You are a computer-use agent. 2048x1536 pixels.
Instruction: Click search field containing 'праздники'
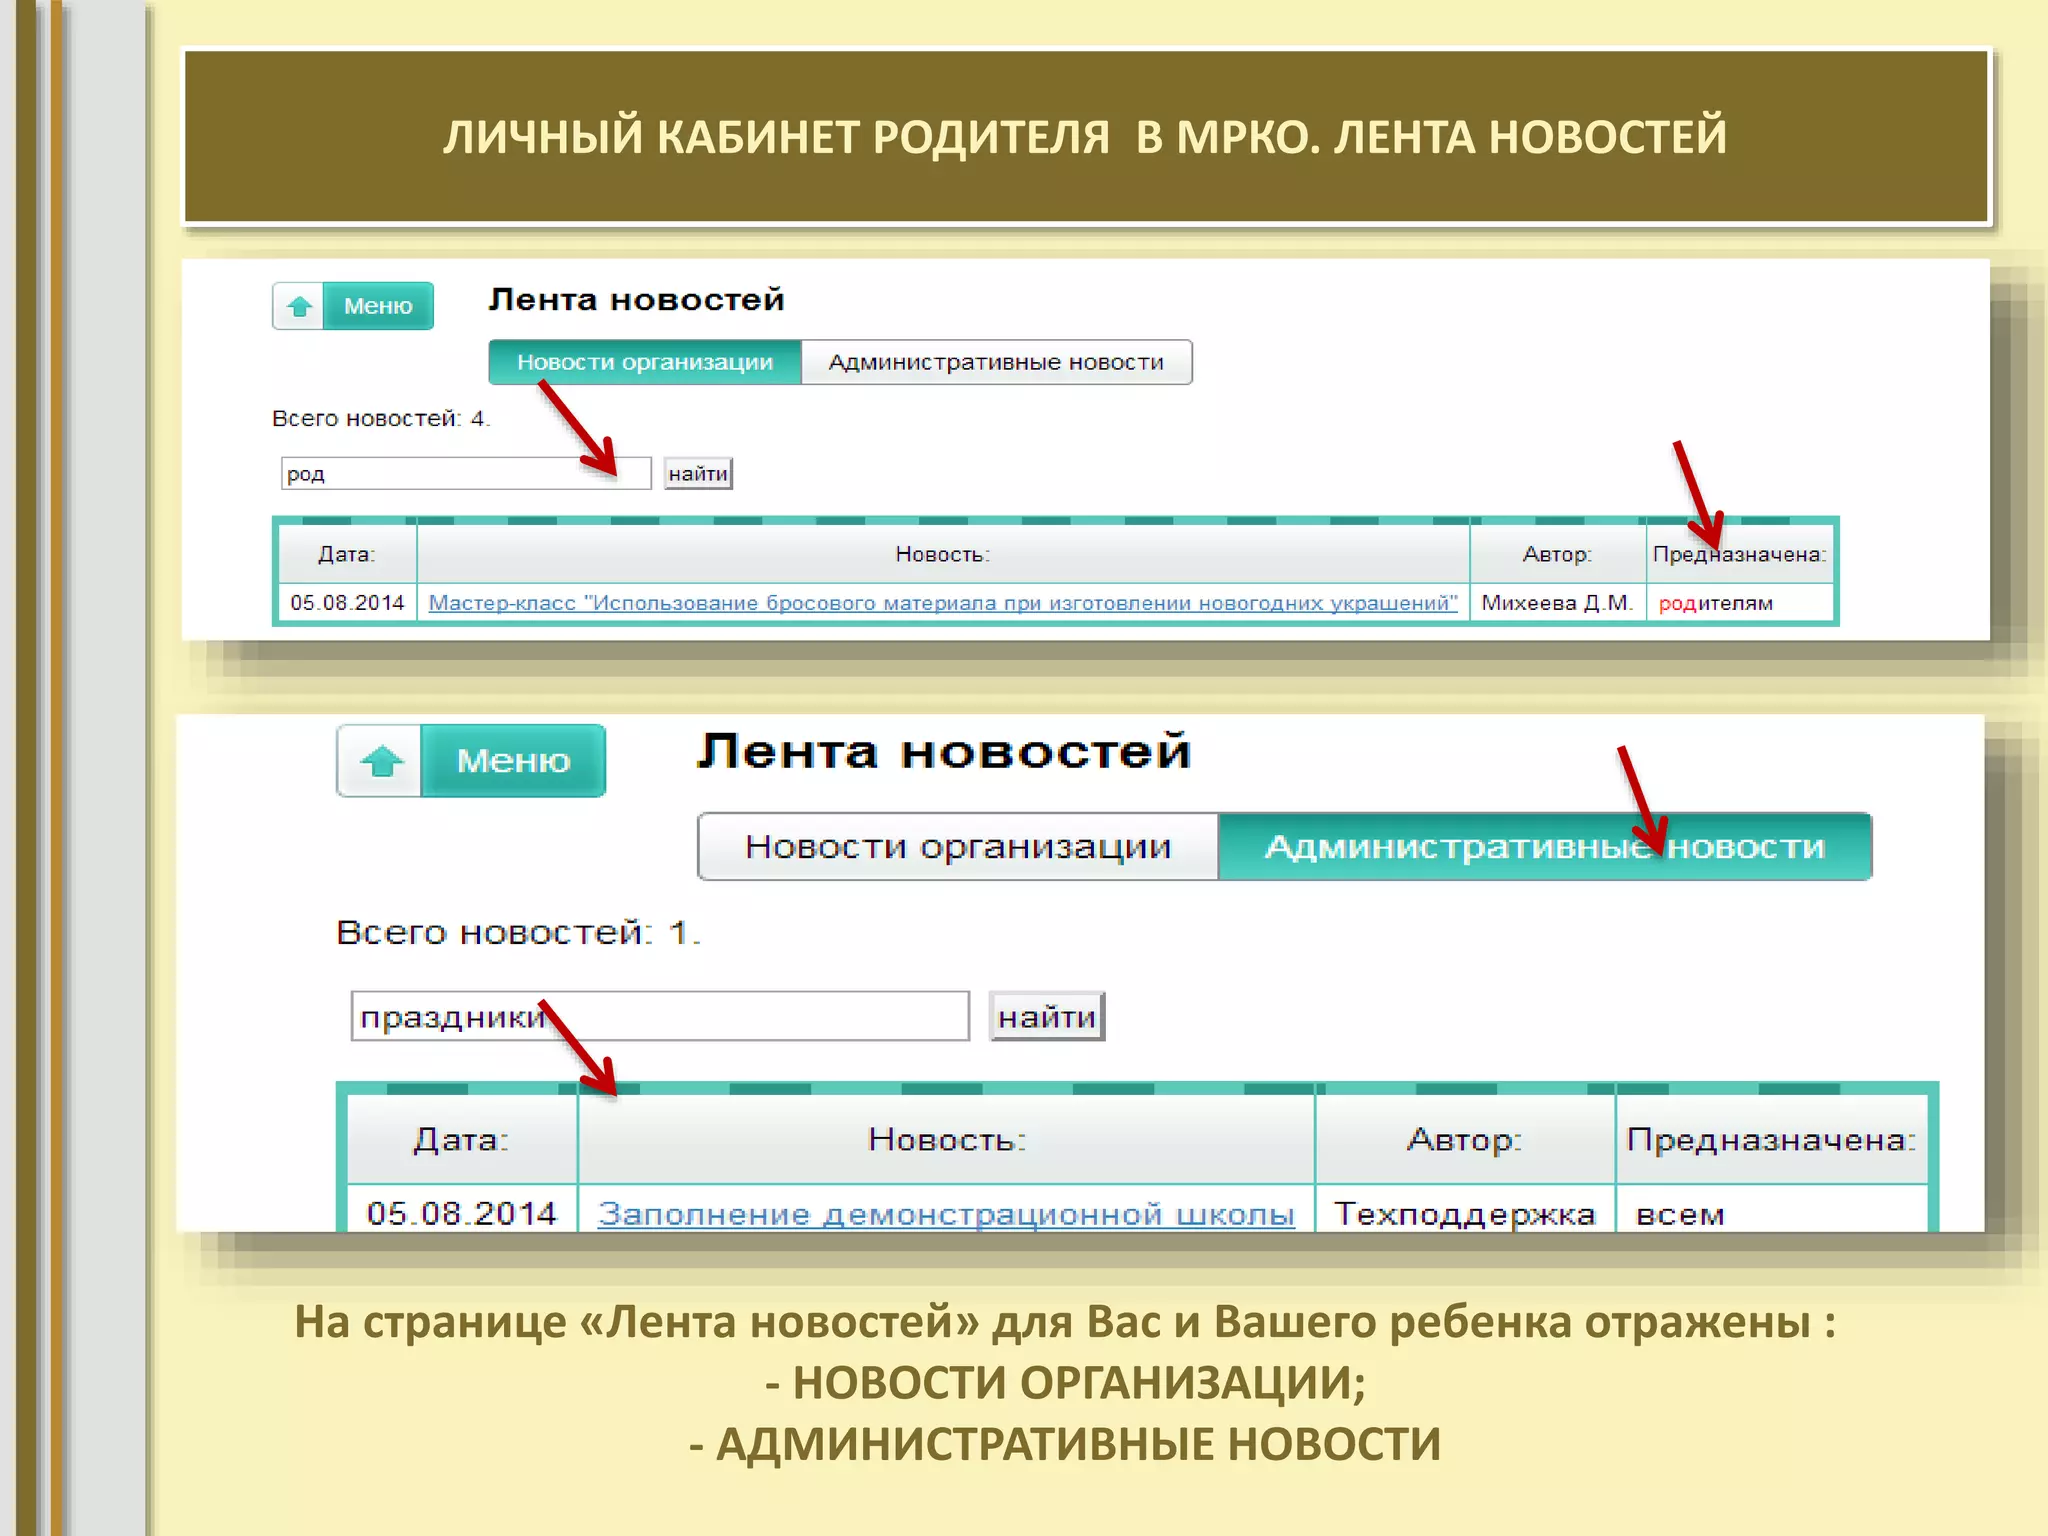pos(700,1016)
